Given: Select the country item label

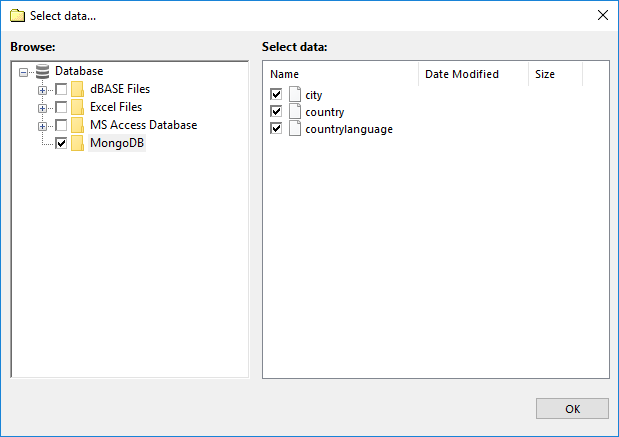Looking at the screenshot, I should pyautogui.click(x=324, y=112).
